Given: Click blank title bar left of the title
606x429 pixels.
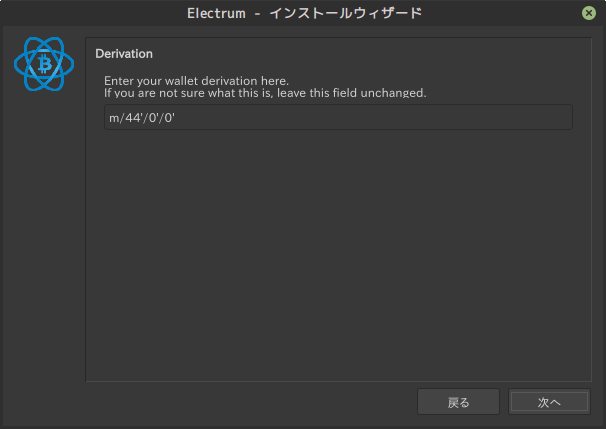Looking at the screenshot, I should (x=90, y=13).
